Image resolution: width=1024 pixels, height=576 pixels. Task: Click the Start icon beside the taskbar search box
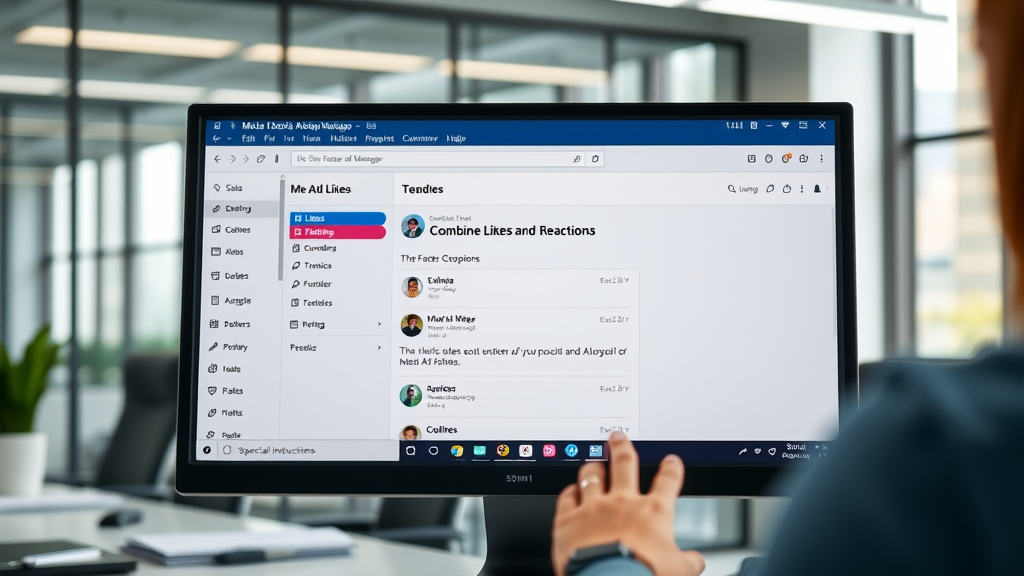click(x=207, y=450)
